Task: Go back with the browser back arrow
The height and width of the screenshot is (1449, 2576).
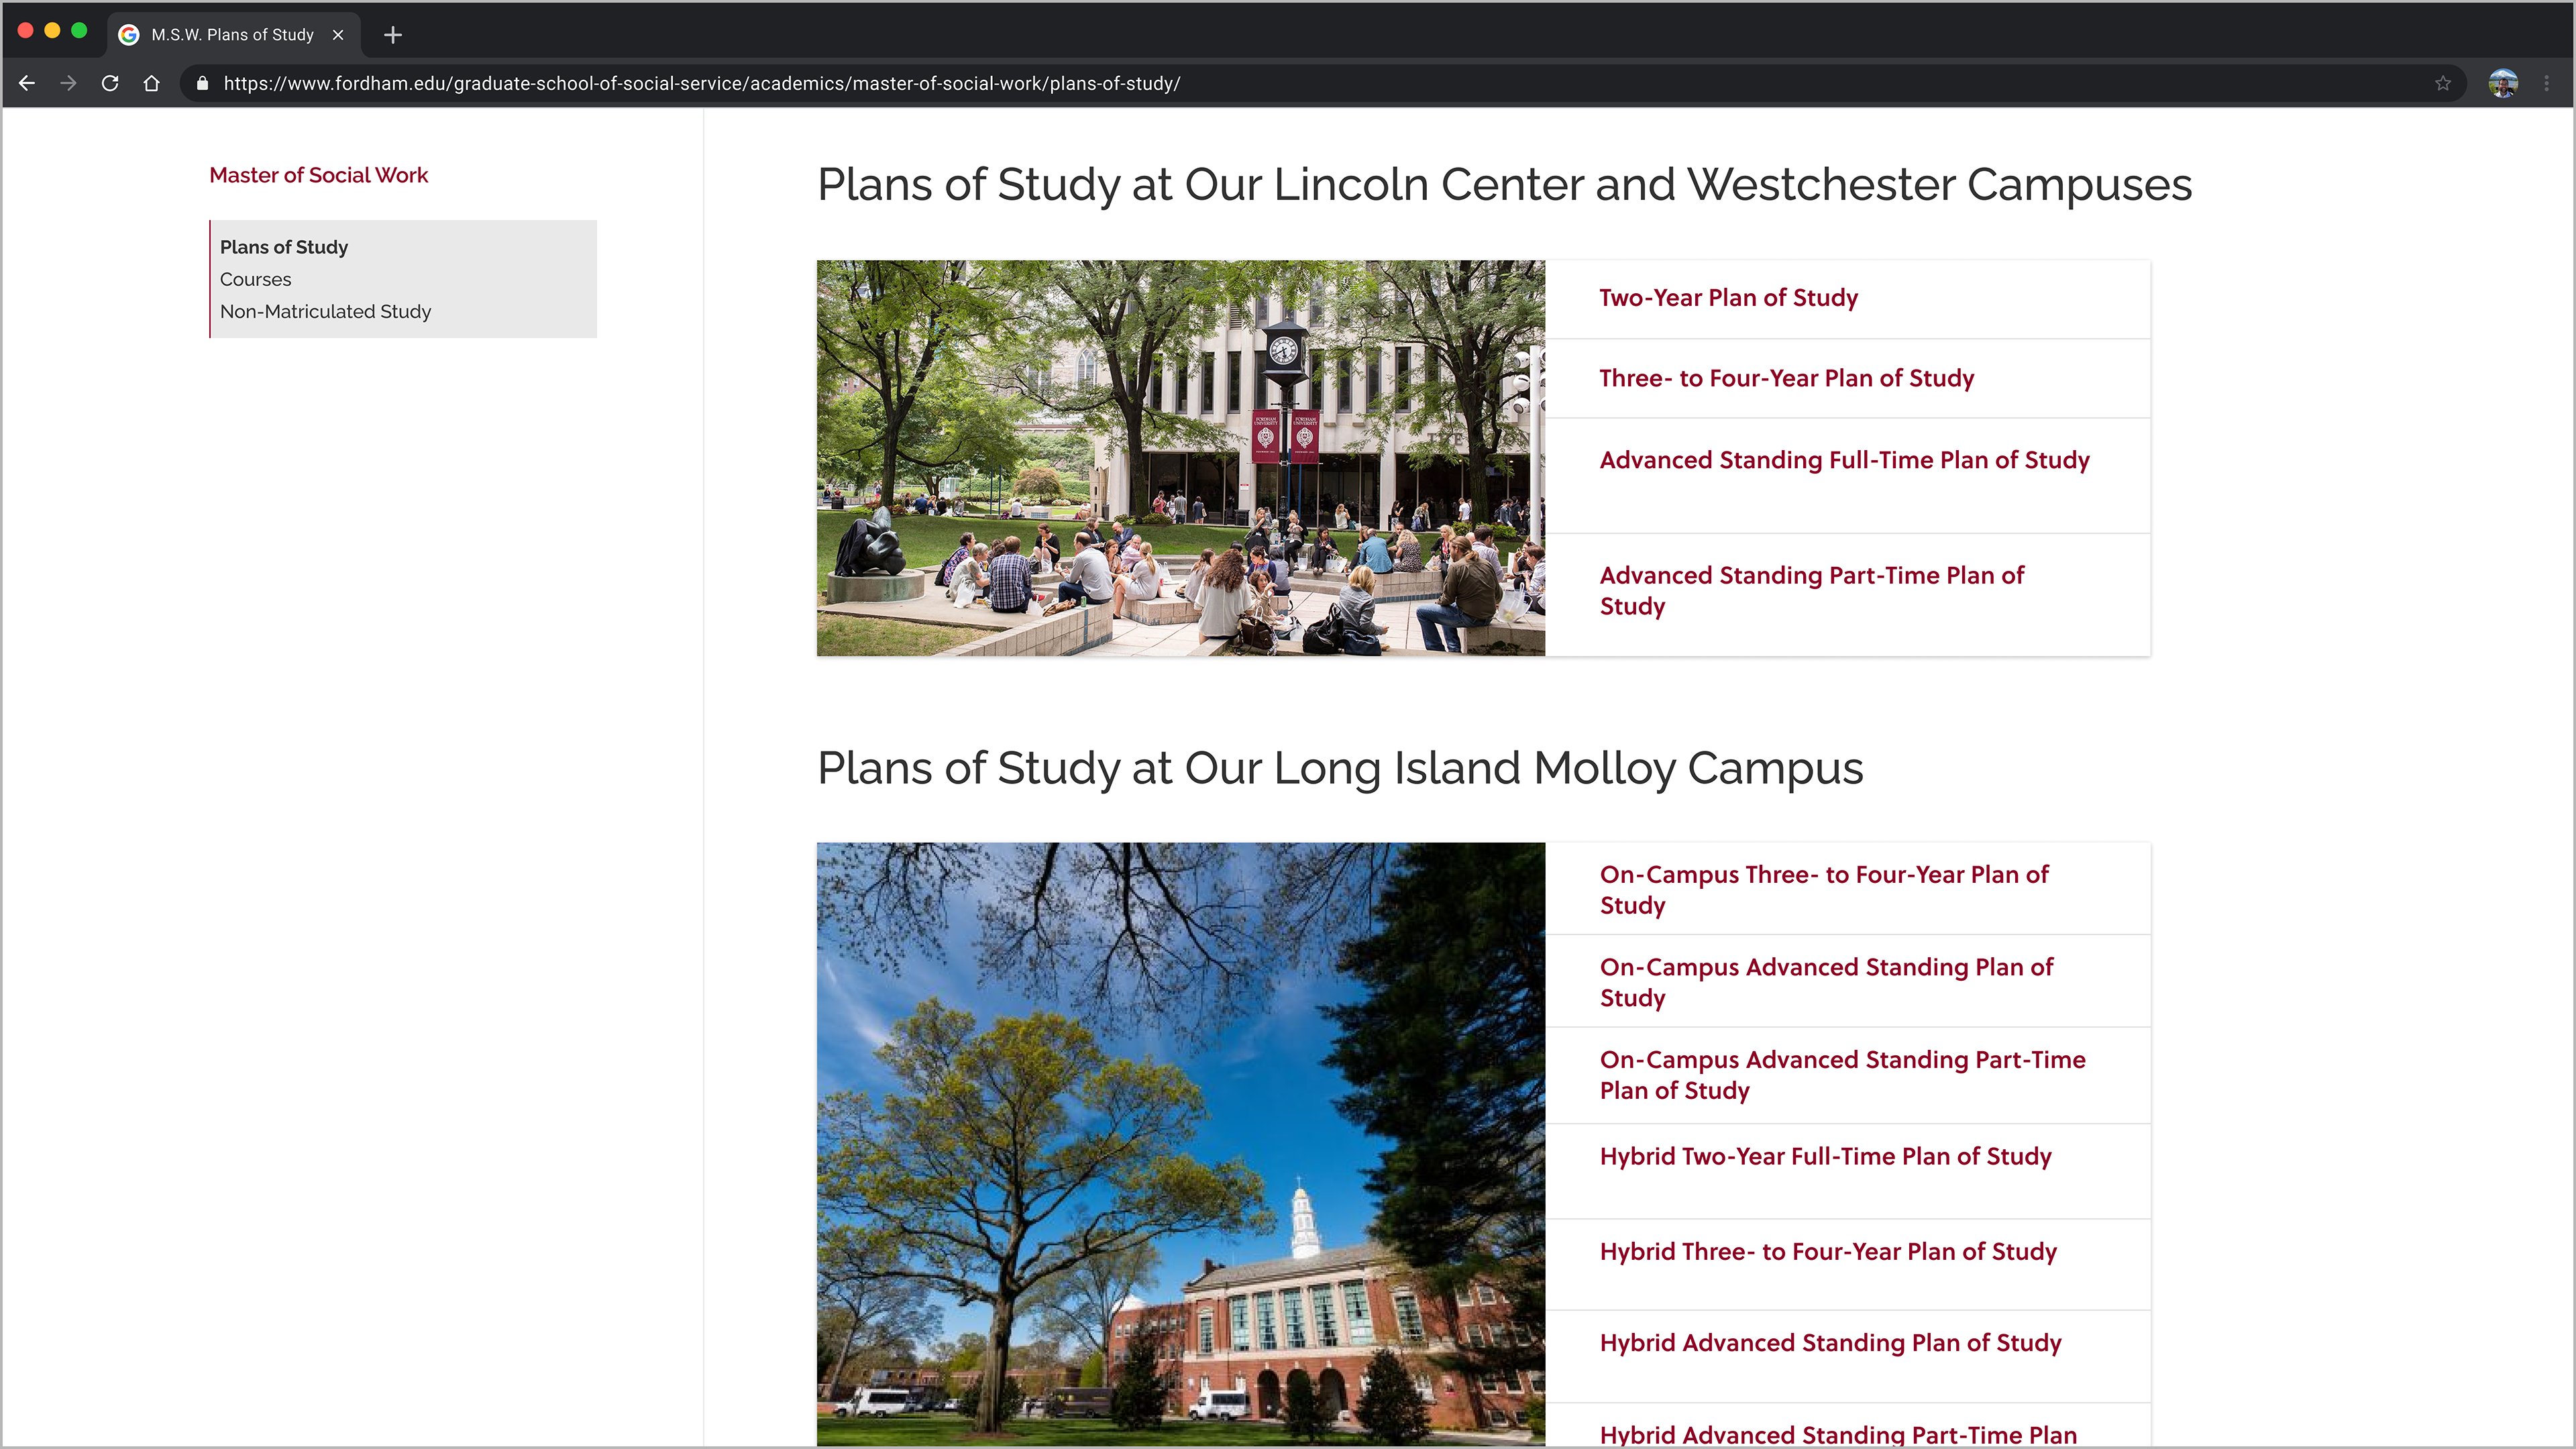Action: click(27, 84)
